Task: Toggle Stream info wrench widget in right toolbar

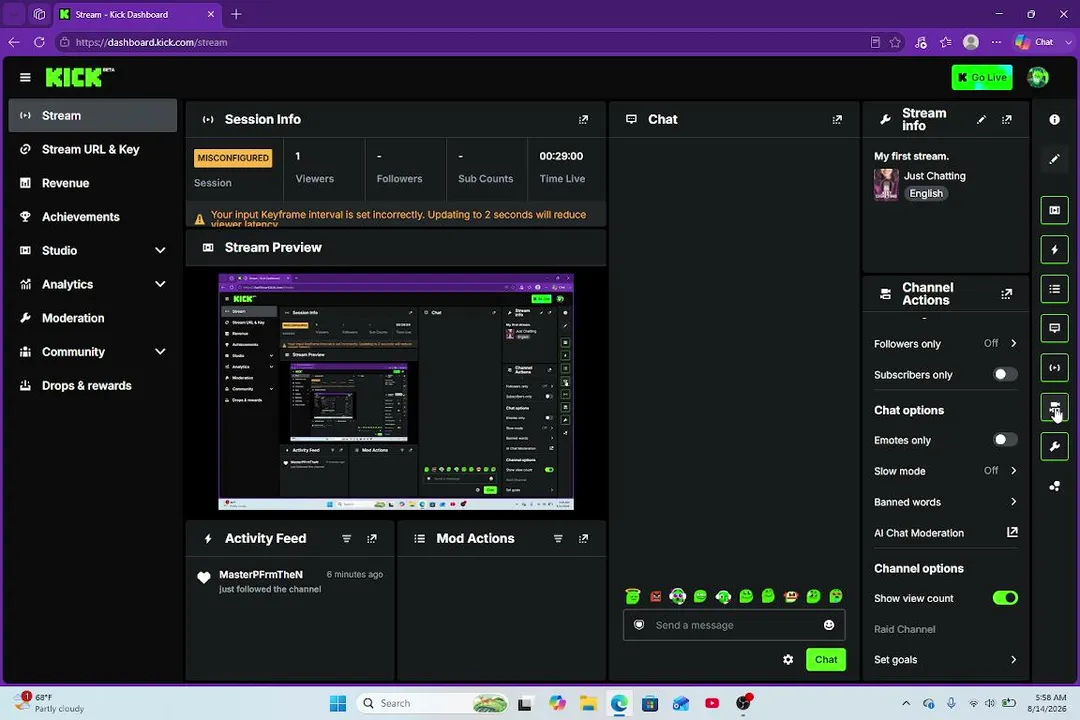Action: 1054,446
